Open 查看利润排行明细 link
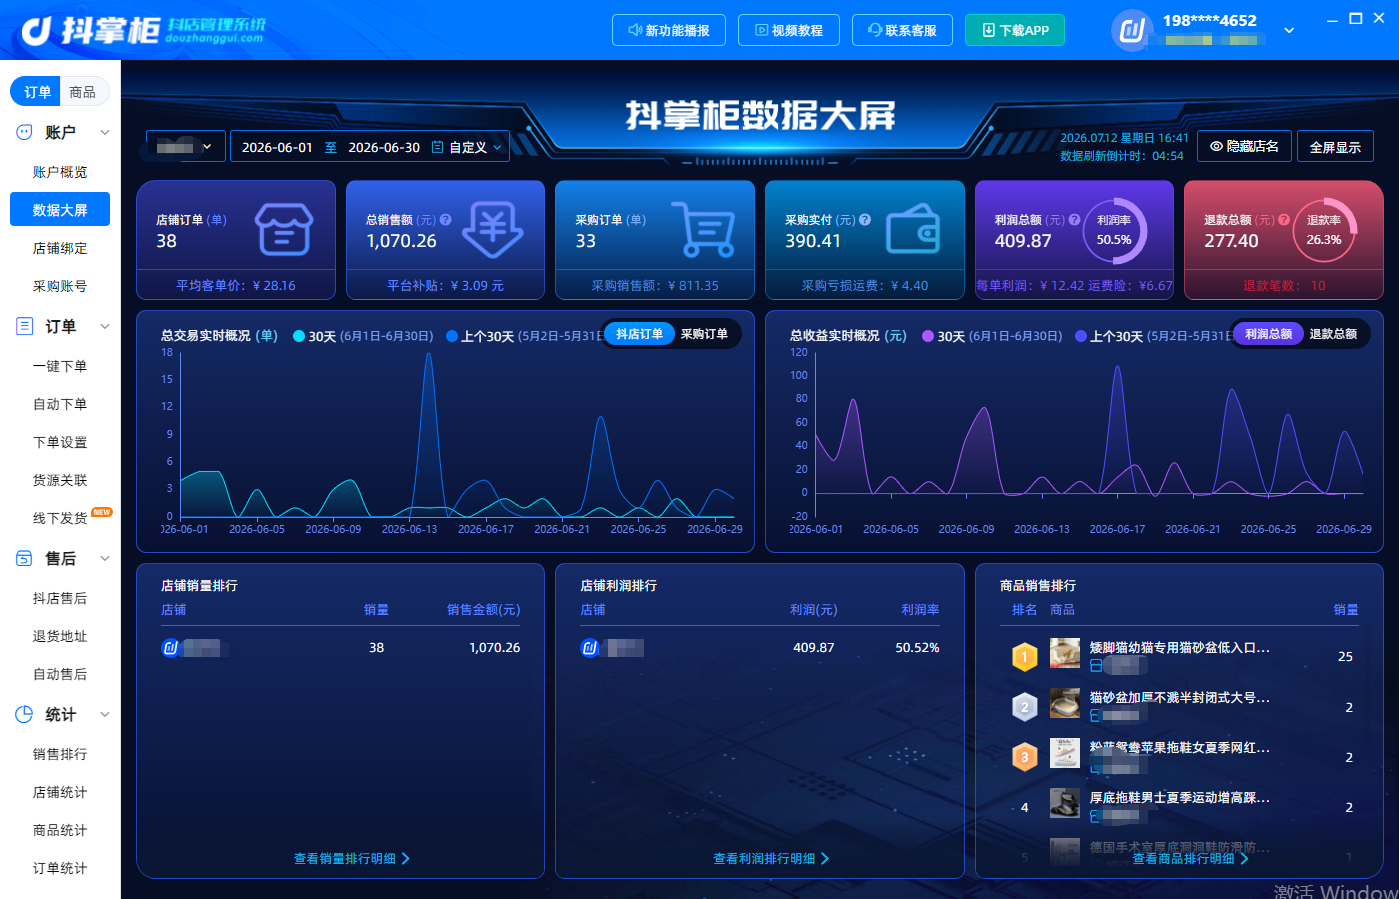The width and height of the screenshot is (1399, 899). click(x=771, y=858)
